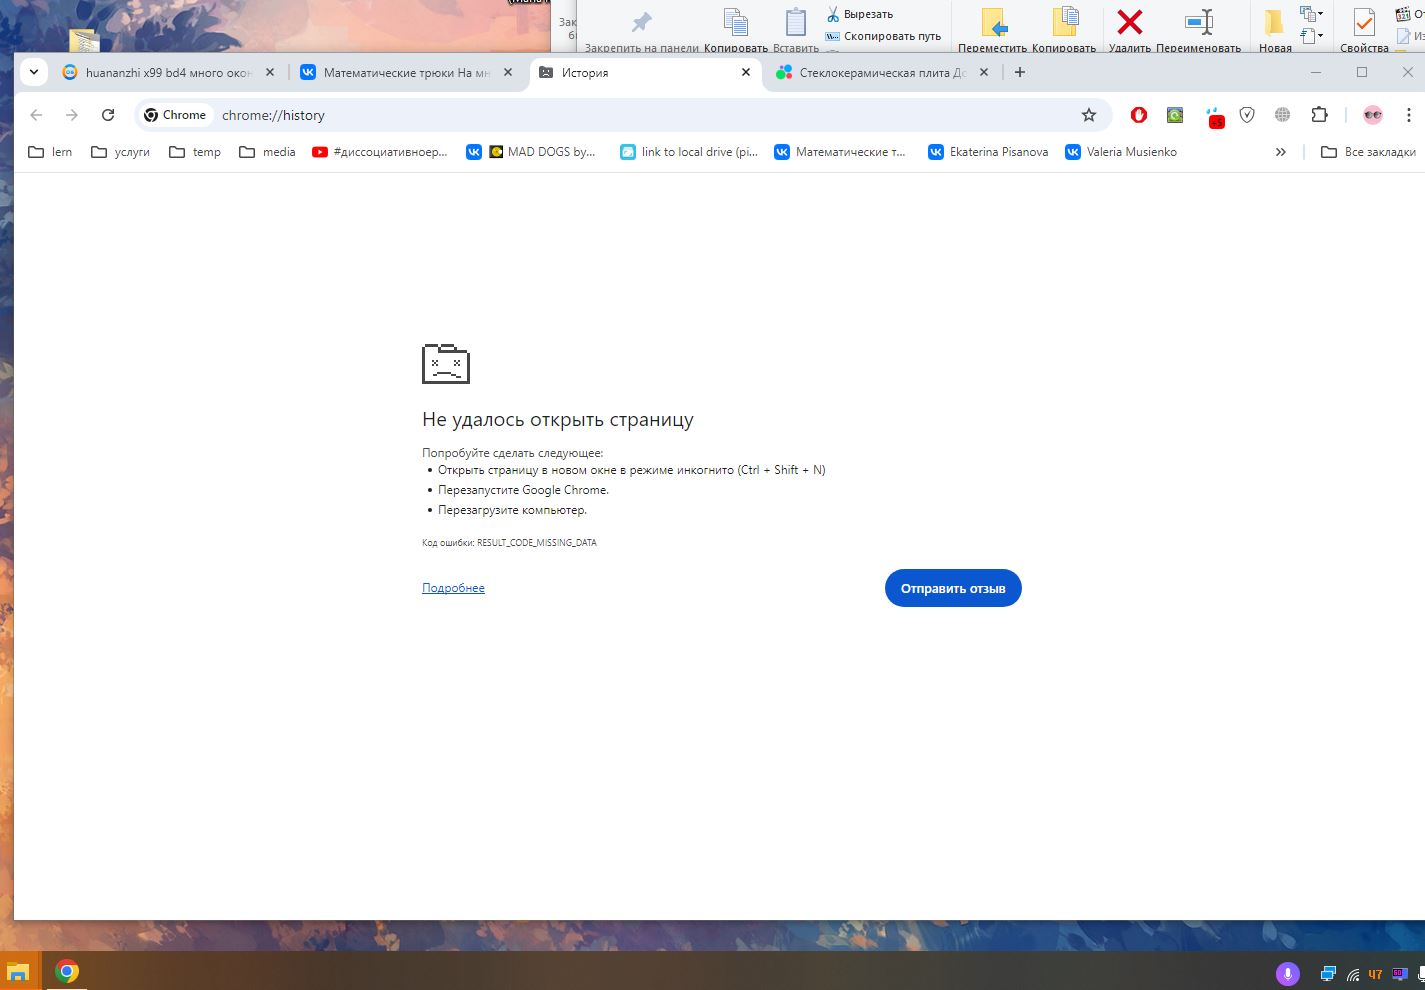Click the Перезагрузите компьютер suggestion text
This screenshot has height=990, width=1425.
tap(512, 510)
